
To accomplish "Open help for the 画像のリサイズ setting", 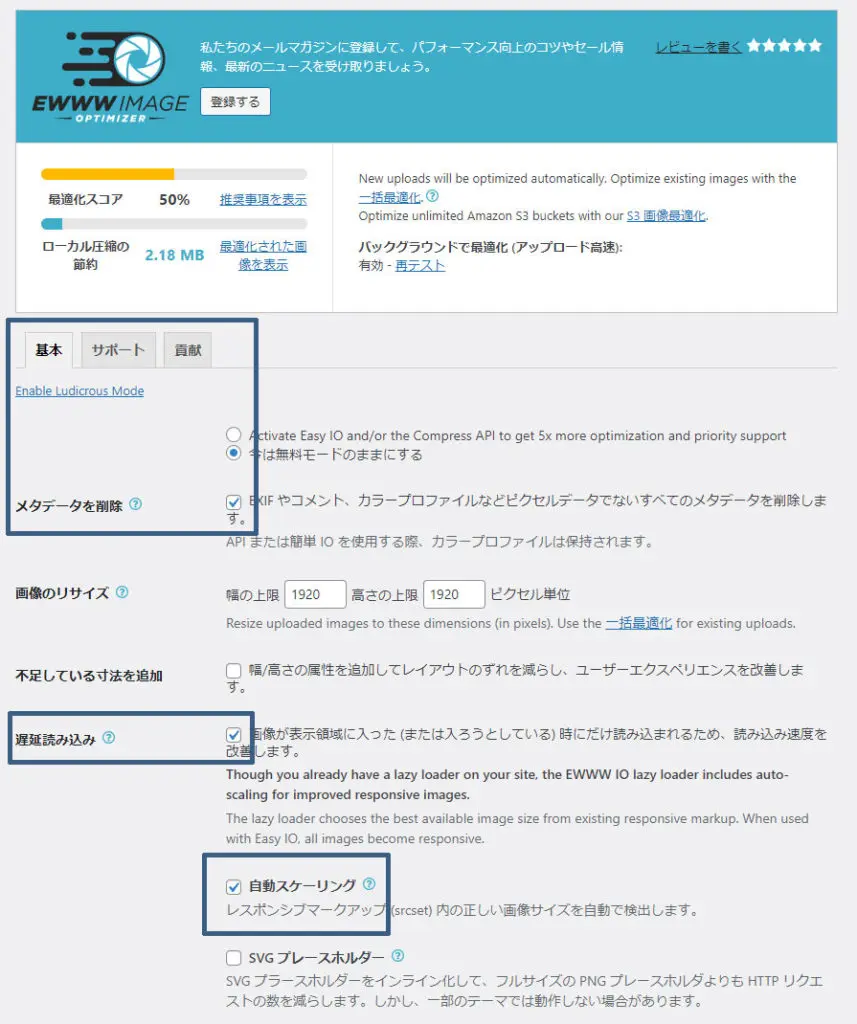I will click(x=122, y=592).
